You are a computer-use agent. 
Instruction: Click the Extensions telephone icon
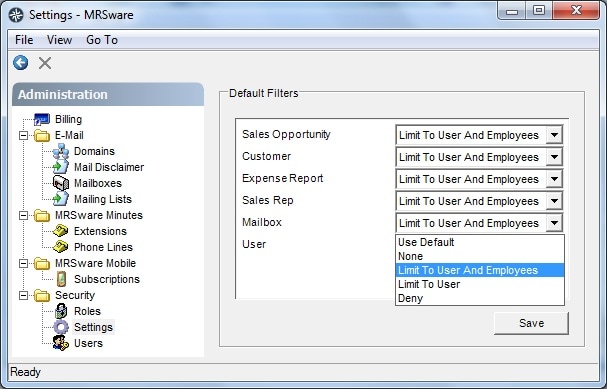[x=61, y=231]
